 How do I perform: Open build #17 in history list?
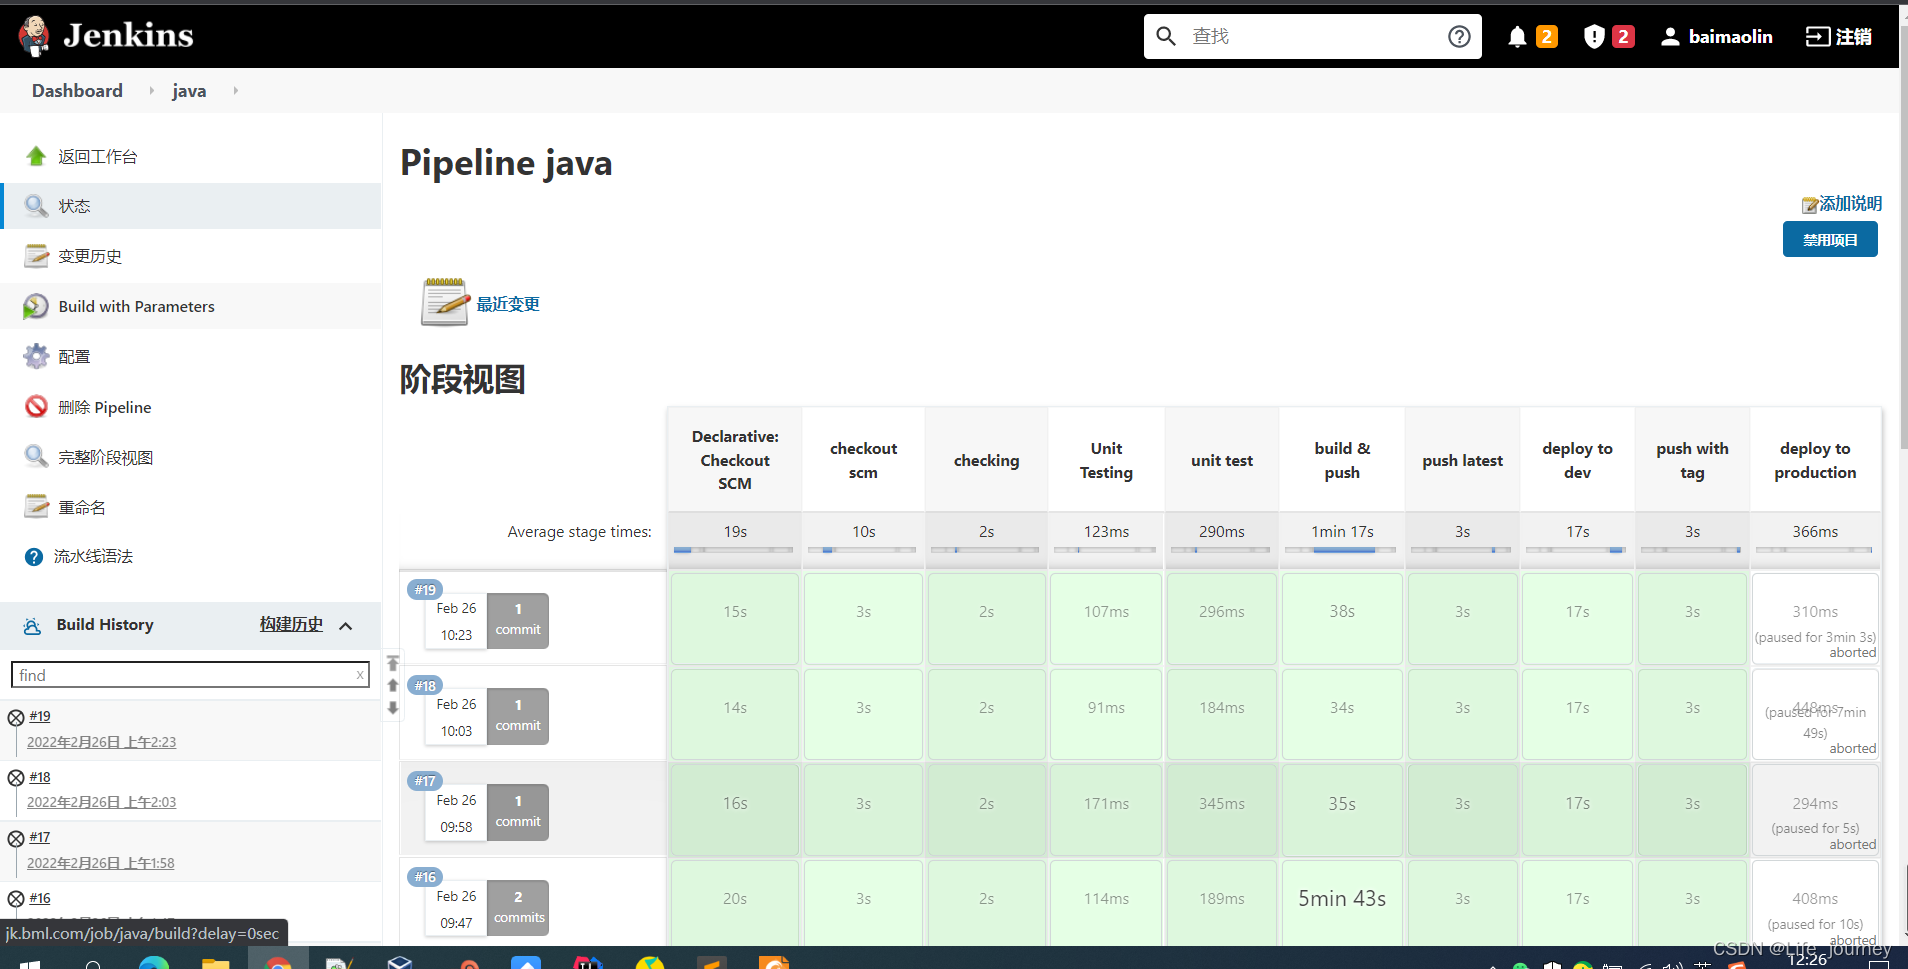(x=40, y=837)
